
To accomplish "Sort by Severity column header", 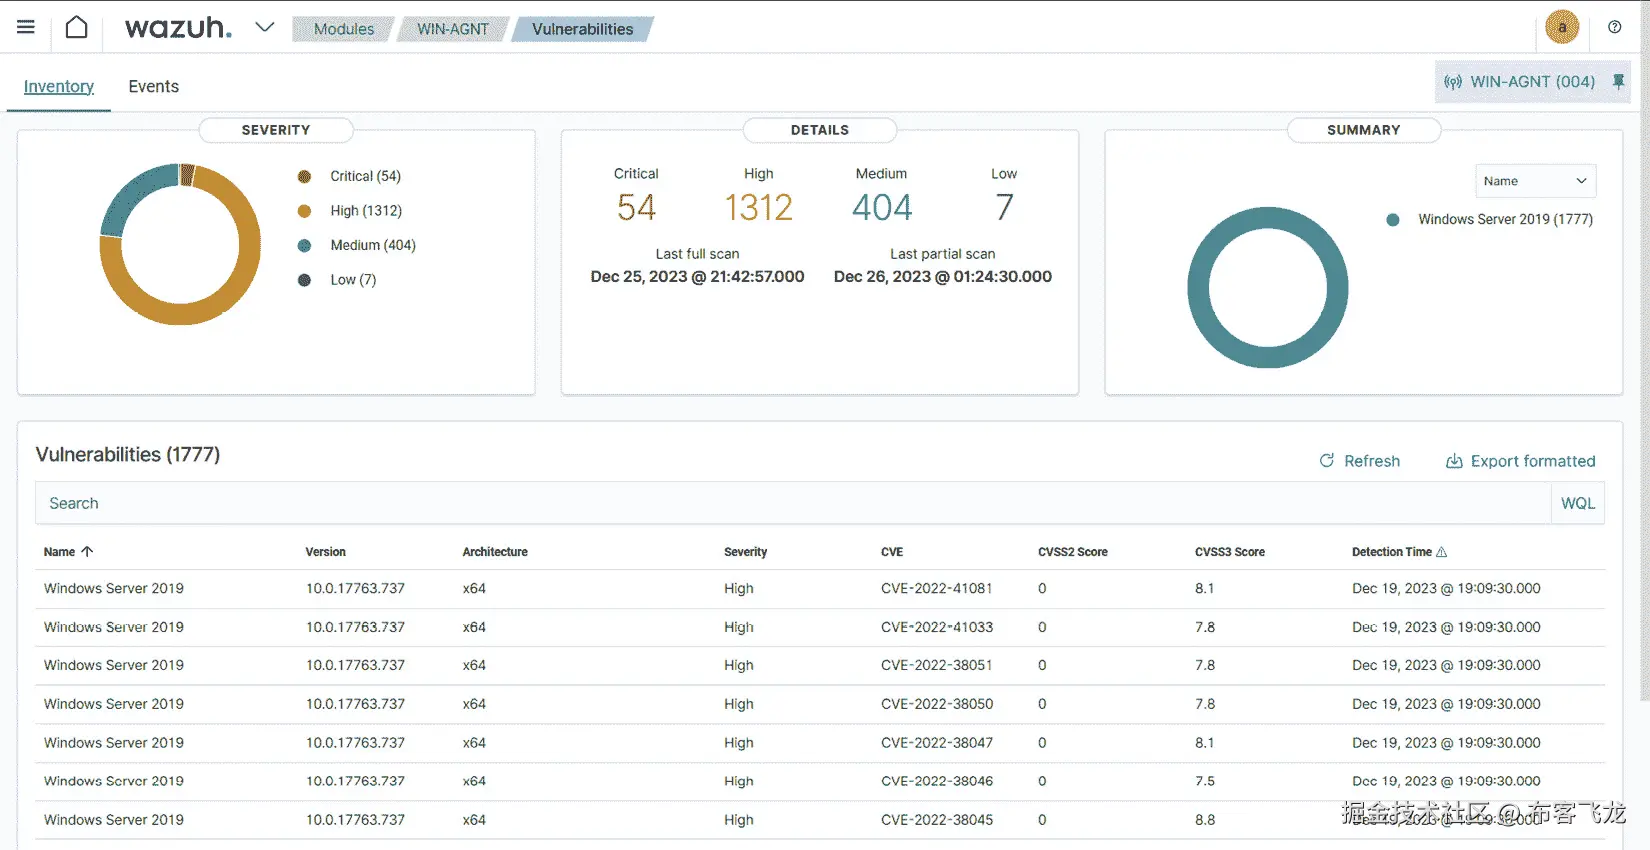I will pyautogui.click(x=745, y=552).
